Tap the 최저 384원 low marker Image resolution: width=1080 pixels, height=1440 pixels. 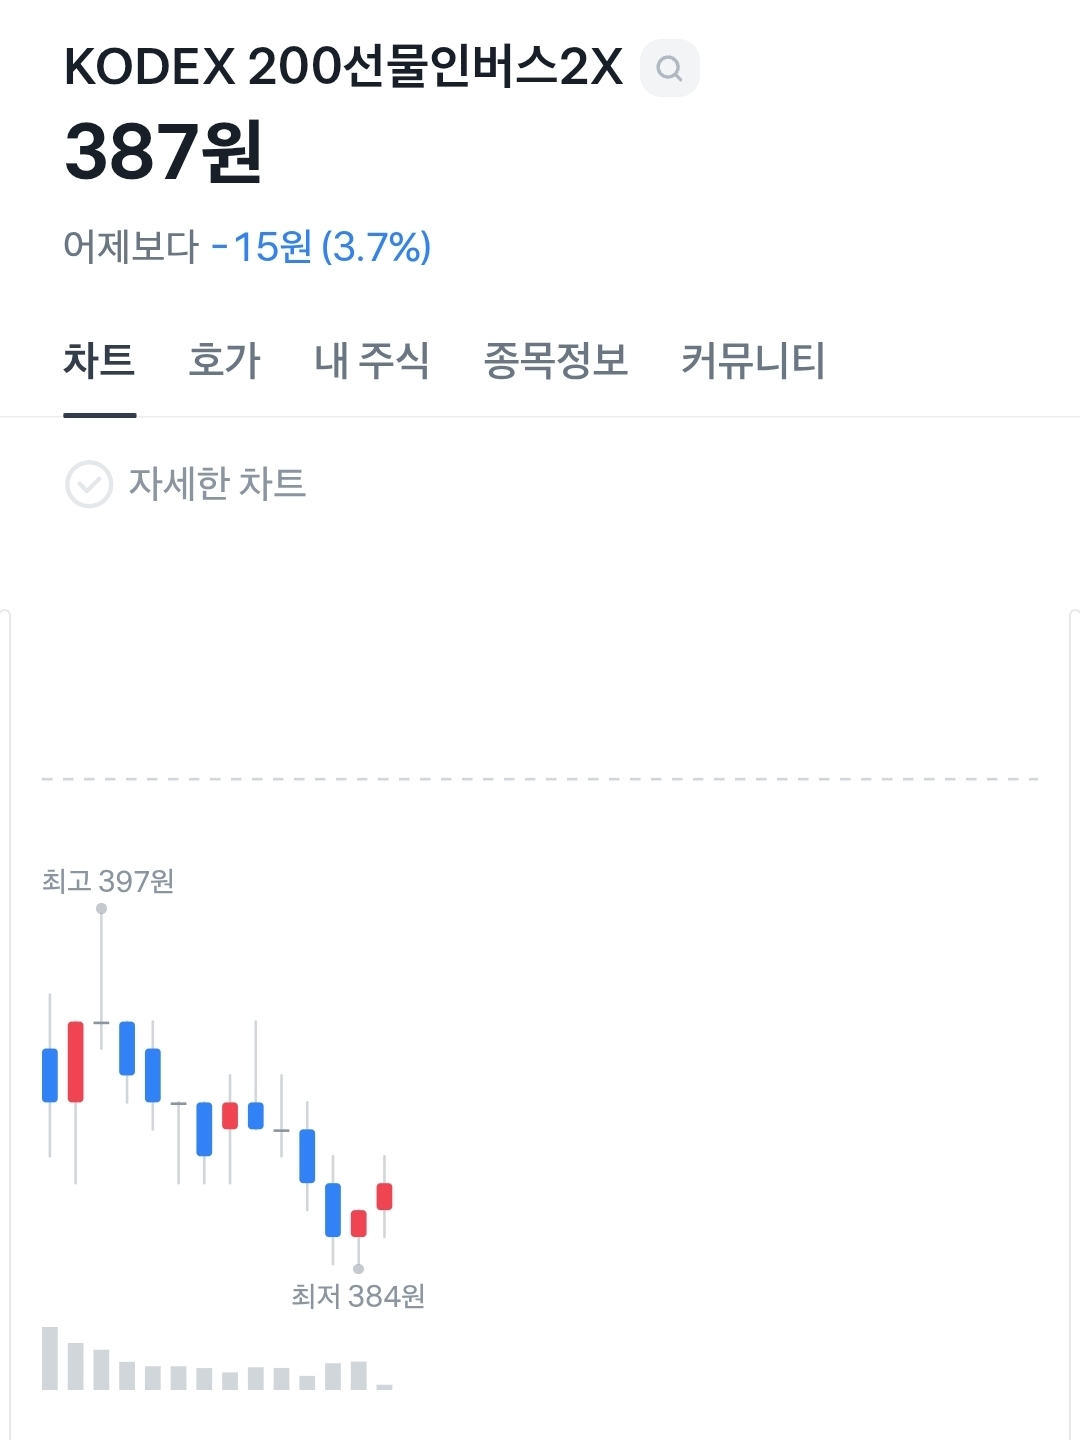tap(358, 1296)
